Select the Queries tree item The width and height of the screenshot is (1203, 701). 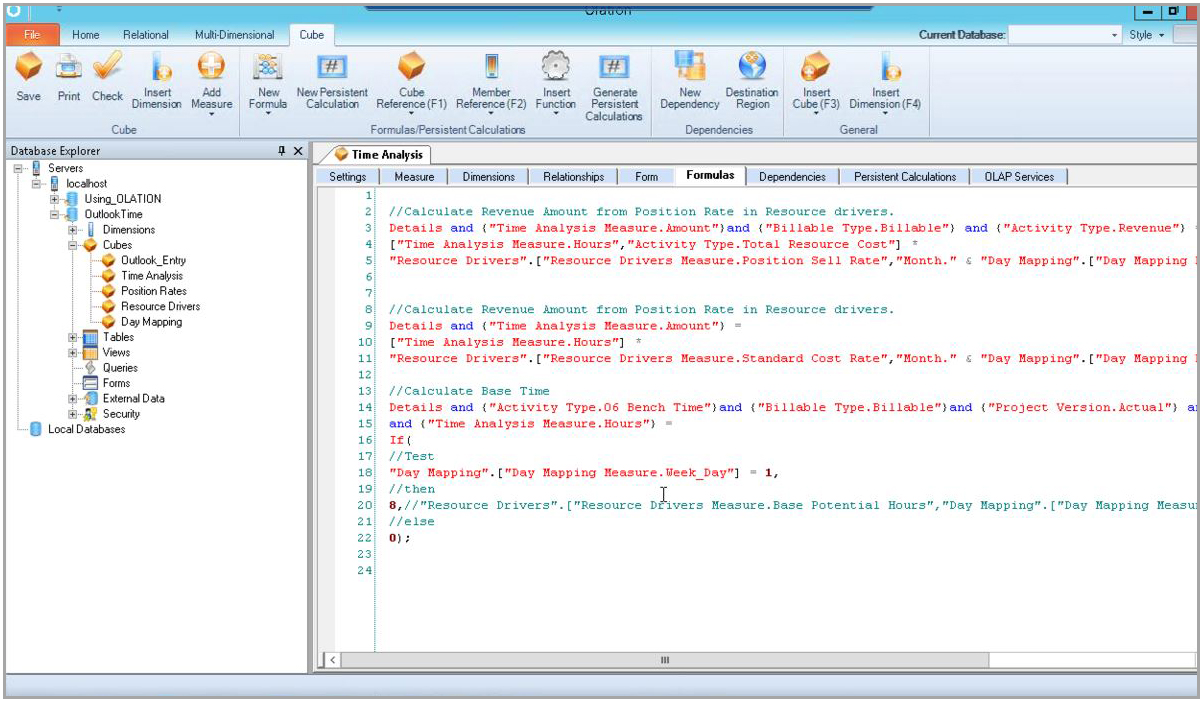(120, 368)
